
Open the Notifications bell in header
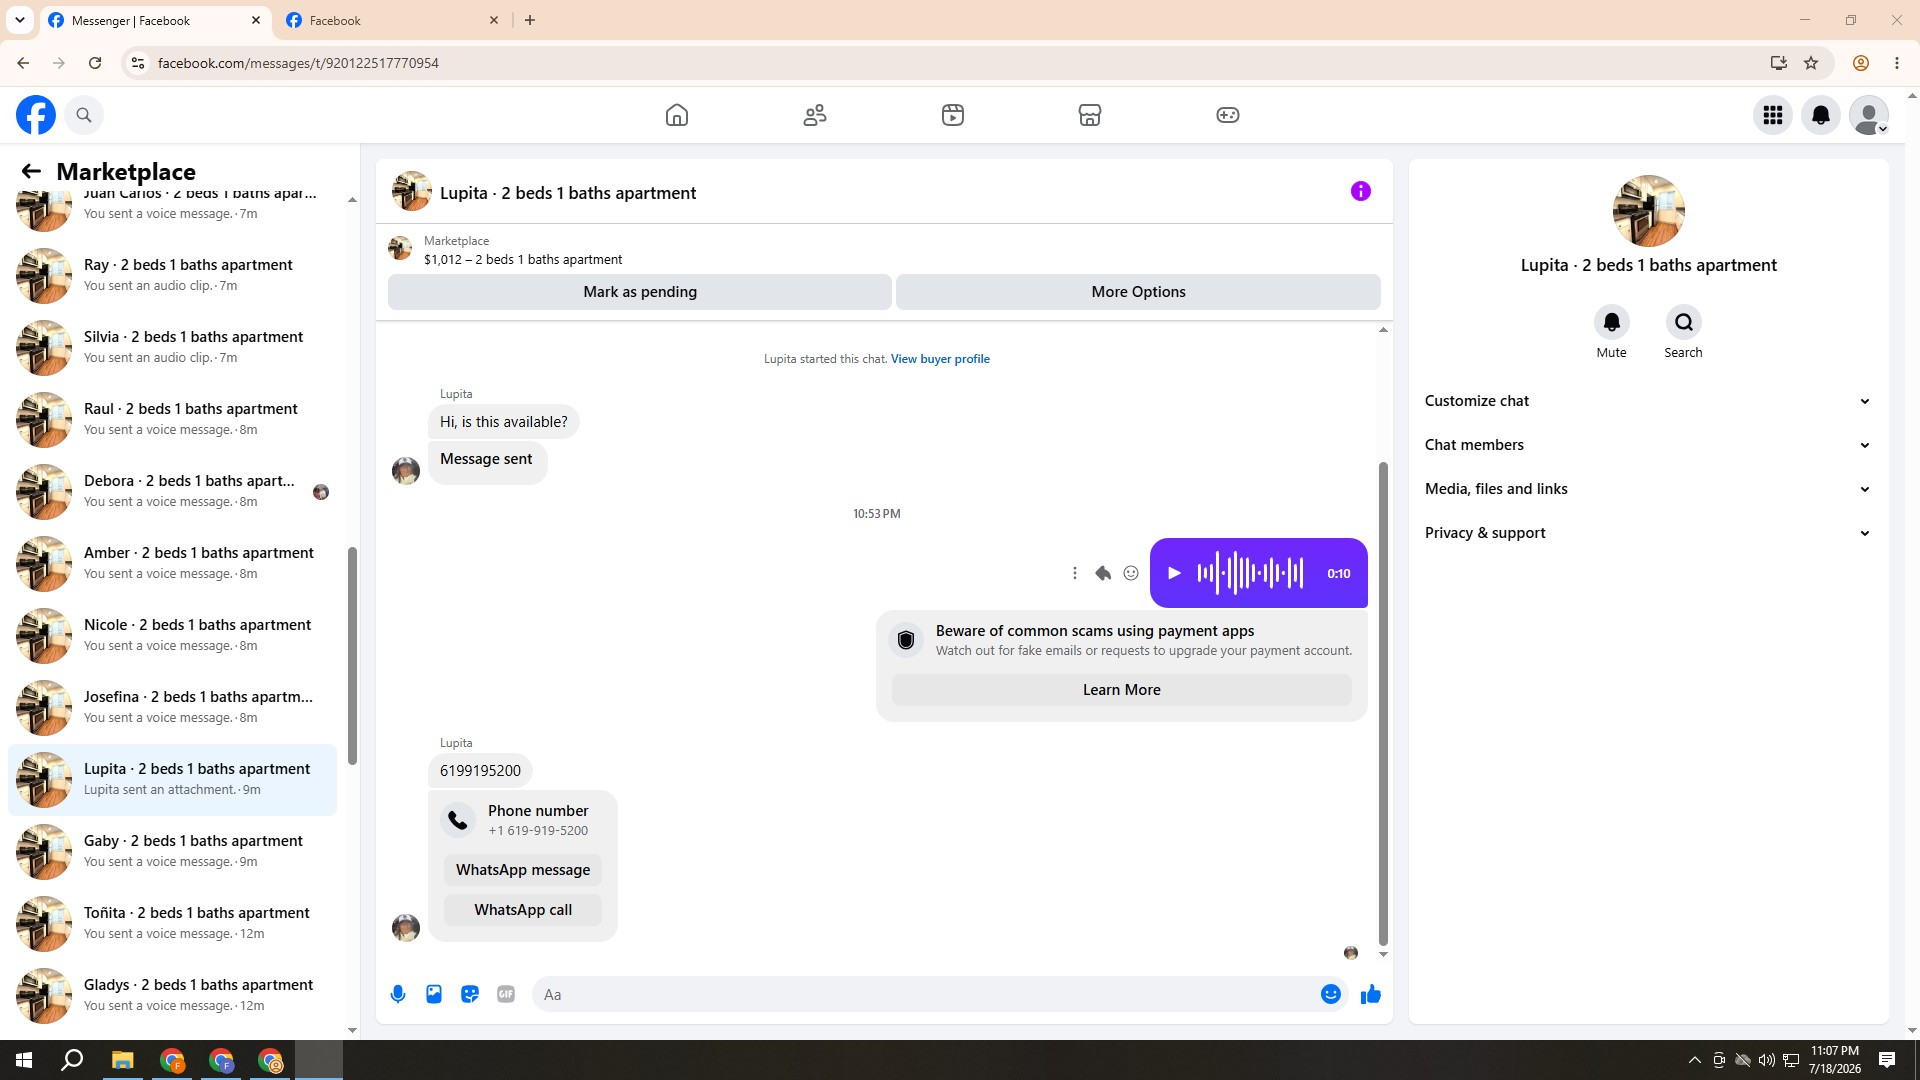(1821, 115)
